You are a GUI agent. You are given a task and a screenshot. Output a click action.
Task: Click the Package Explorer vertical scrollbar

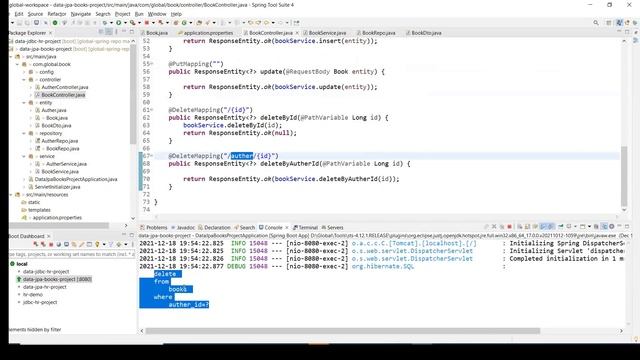point(133,94)
